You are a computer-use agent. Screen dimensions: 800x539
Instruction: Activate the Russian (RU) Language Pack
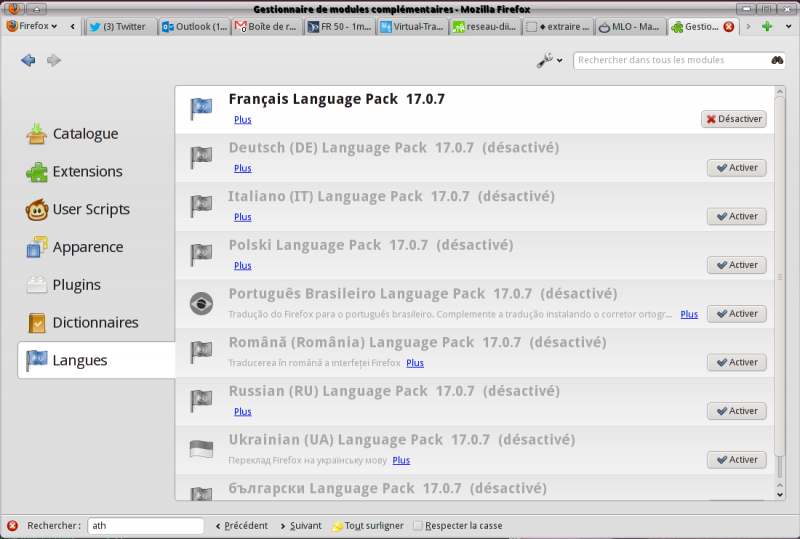(737, 411)
